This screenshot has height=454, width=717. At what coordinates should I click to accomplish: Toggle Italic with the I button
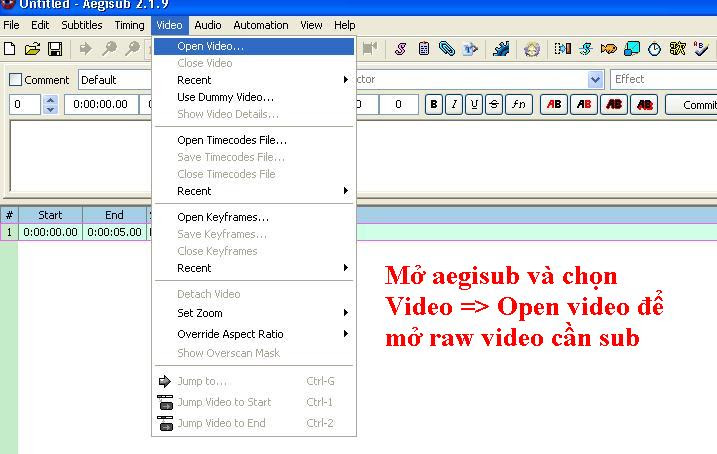[x=454, y=104]
